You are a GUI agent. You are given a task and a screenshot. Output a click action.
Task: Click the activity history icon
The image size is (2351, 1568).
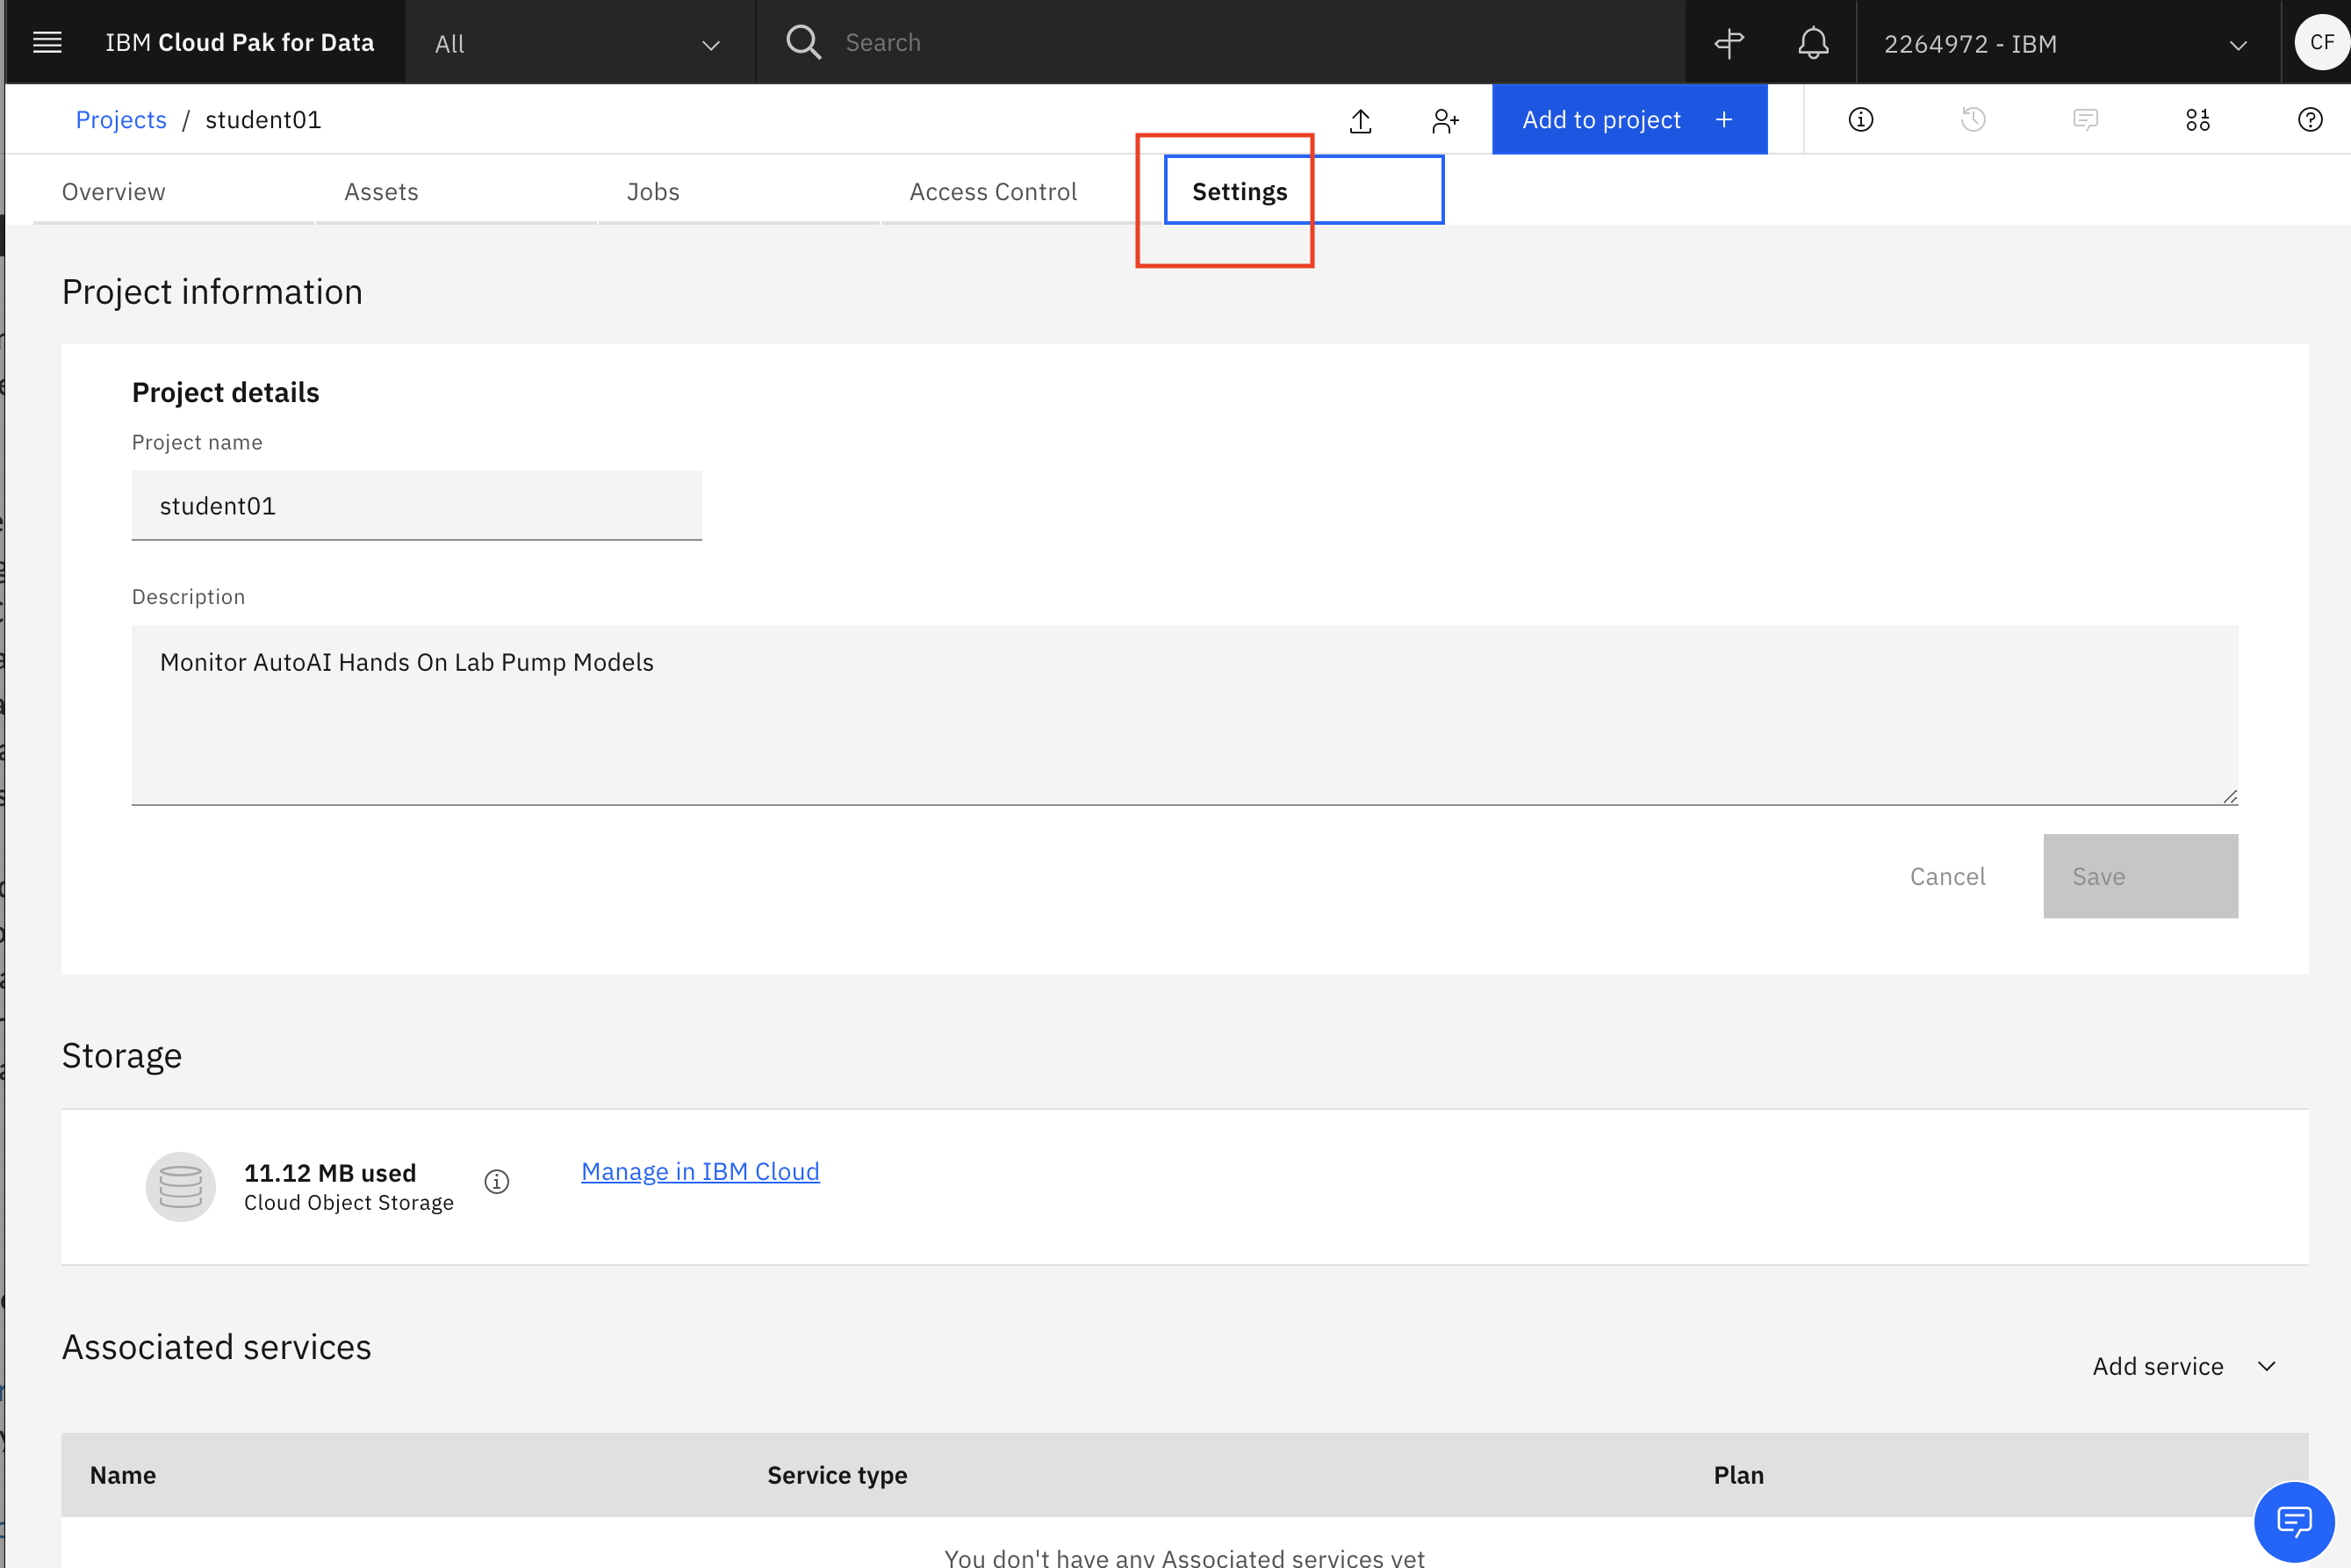1974,119
